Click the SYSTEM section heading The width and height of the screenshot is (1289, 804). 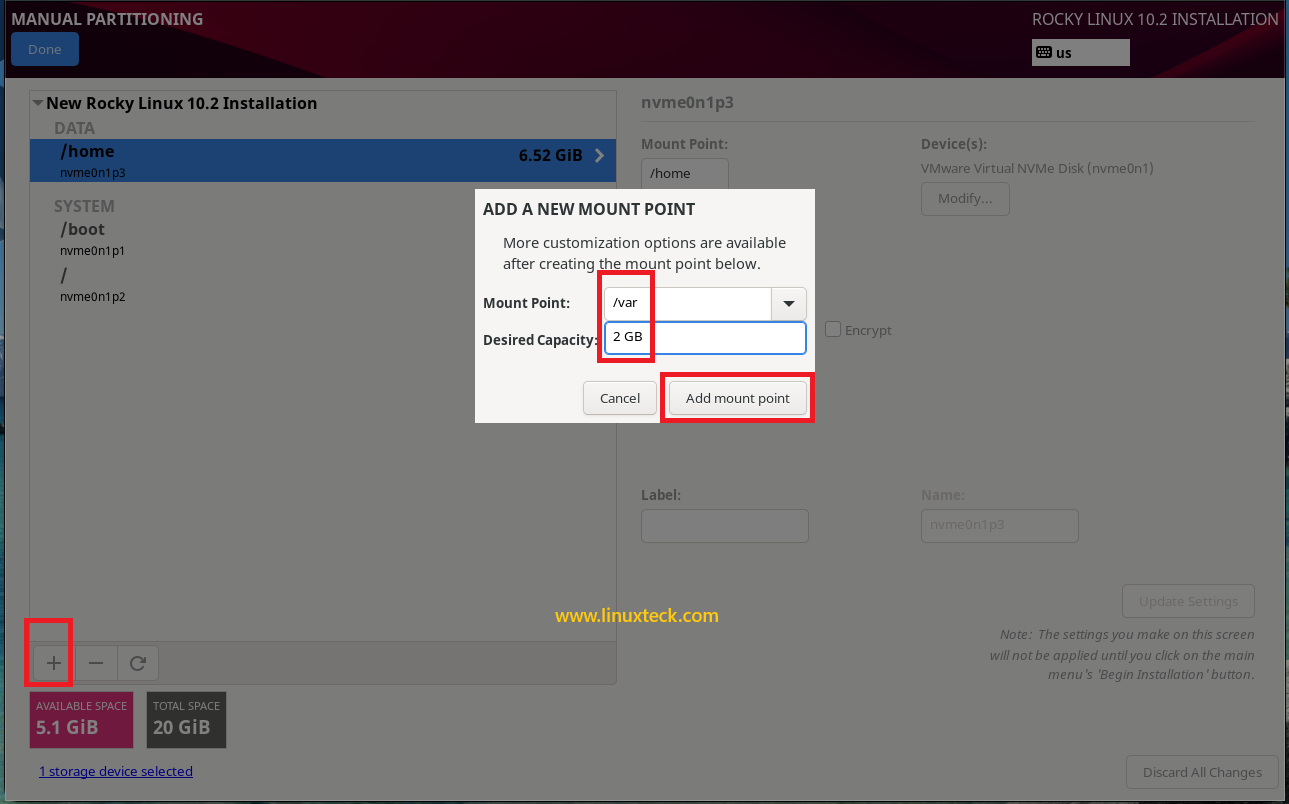tap(84, 206)
